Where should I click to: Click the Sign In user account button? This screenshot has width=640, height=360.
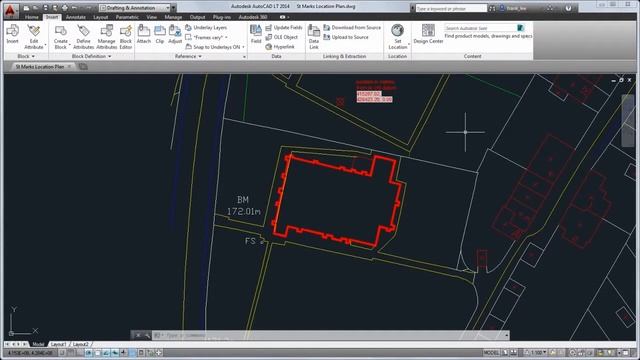click(513, 8)
